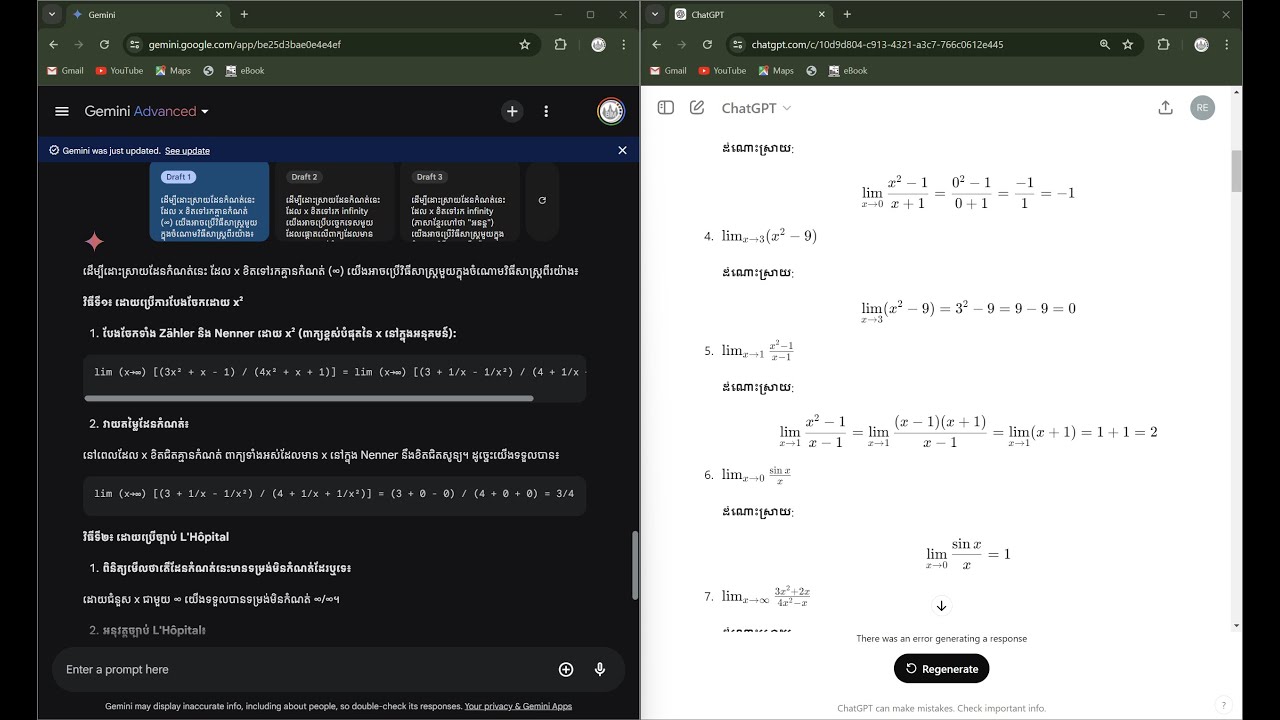Close the ChatGPT browser tab

pyautogui.click(x=822, y=15)
